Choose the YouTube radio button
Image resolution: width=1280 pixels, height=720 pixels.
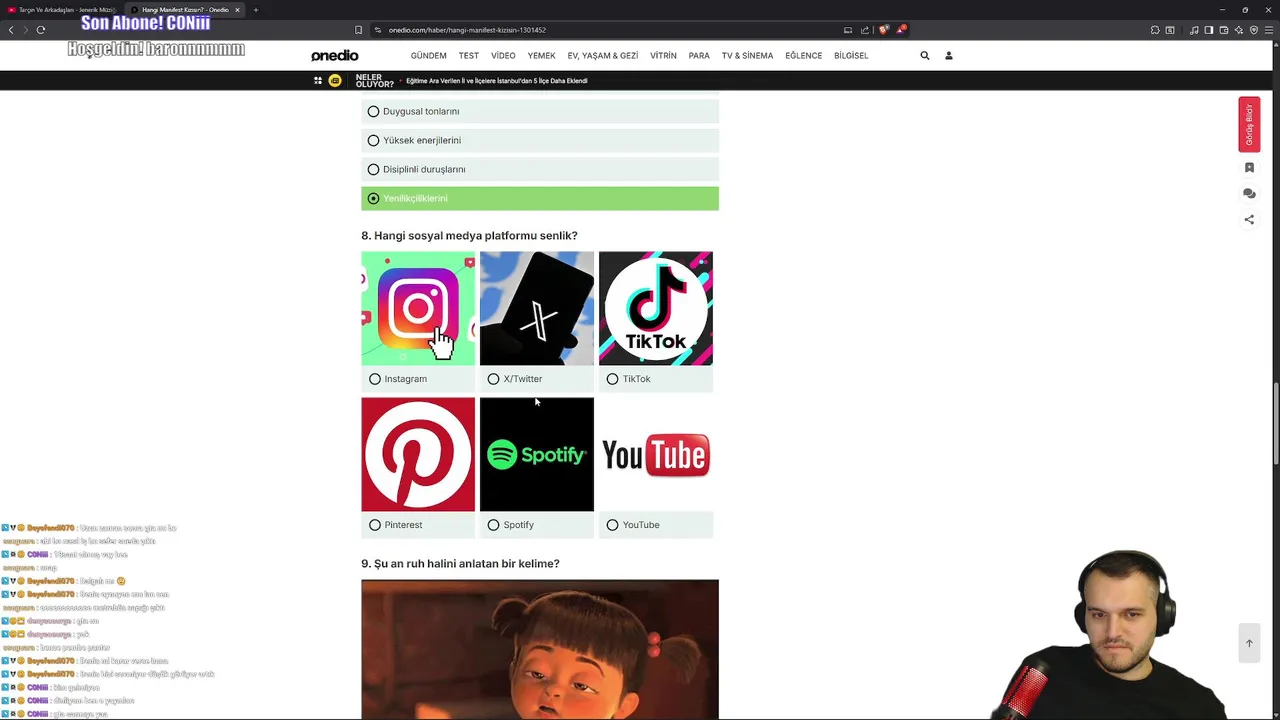pyautogui.click(x=612, y=525)
